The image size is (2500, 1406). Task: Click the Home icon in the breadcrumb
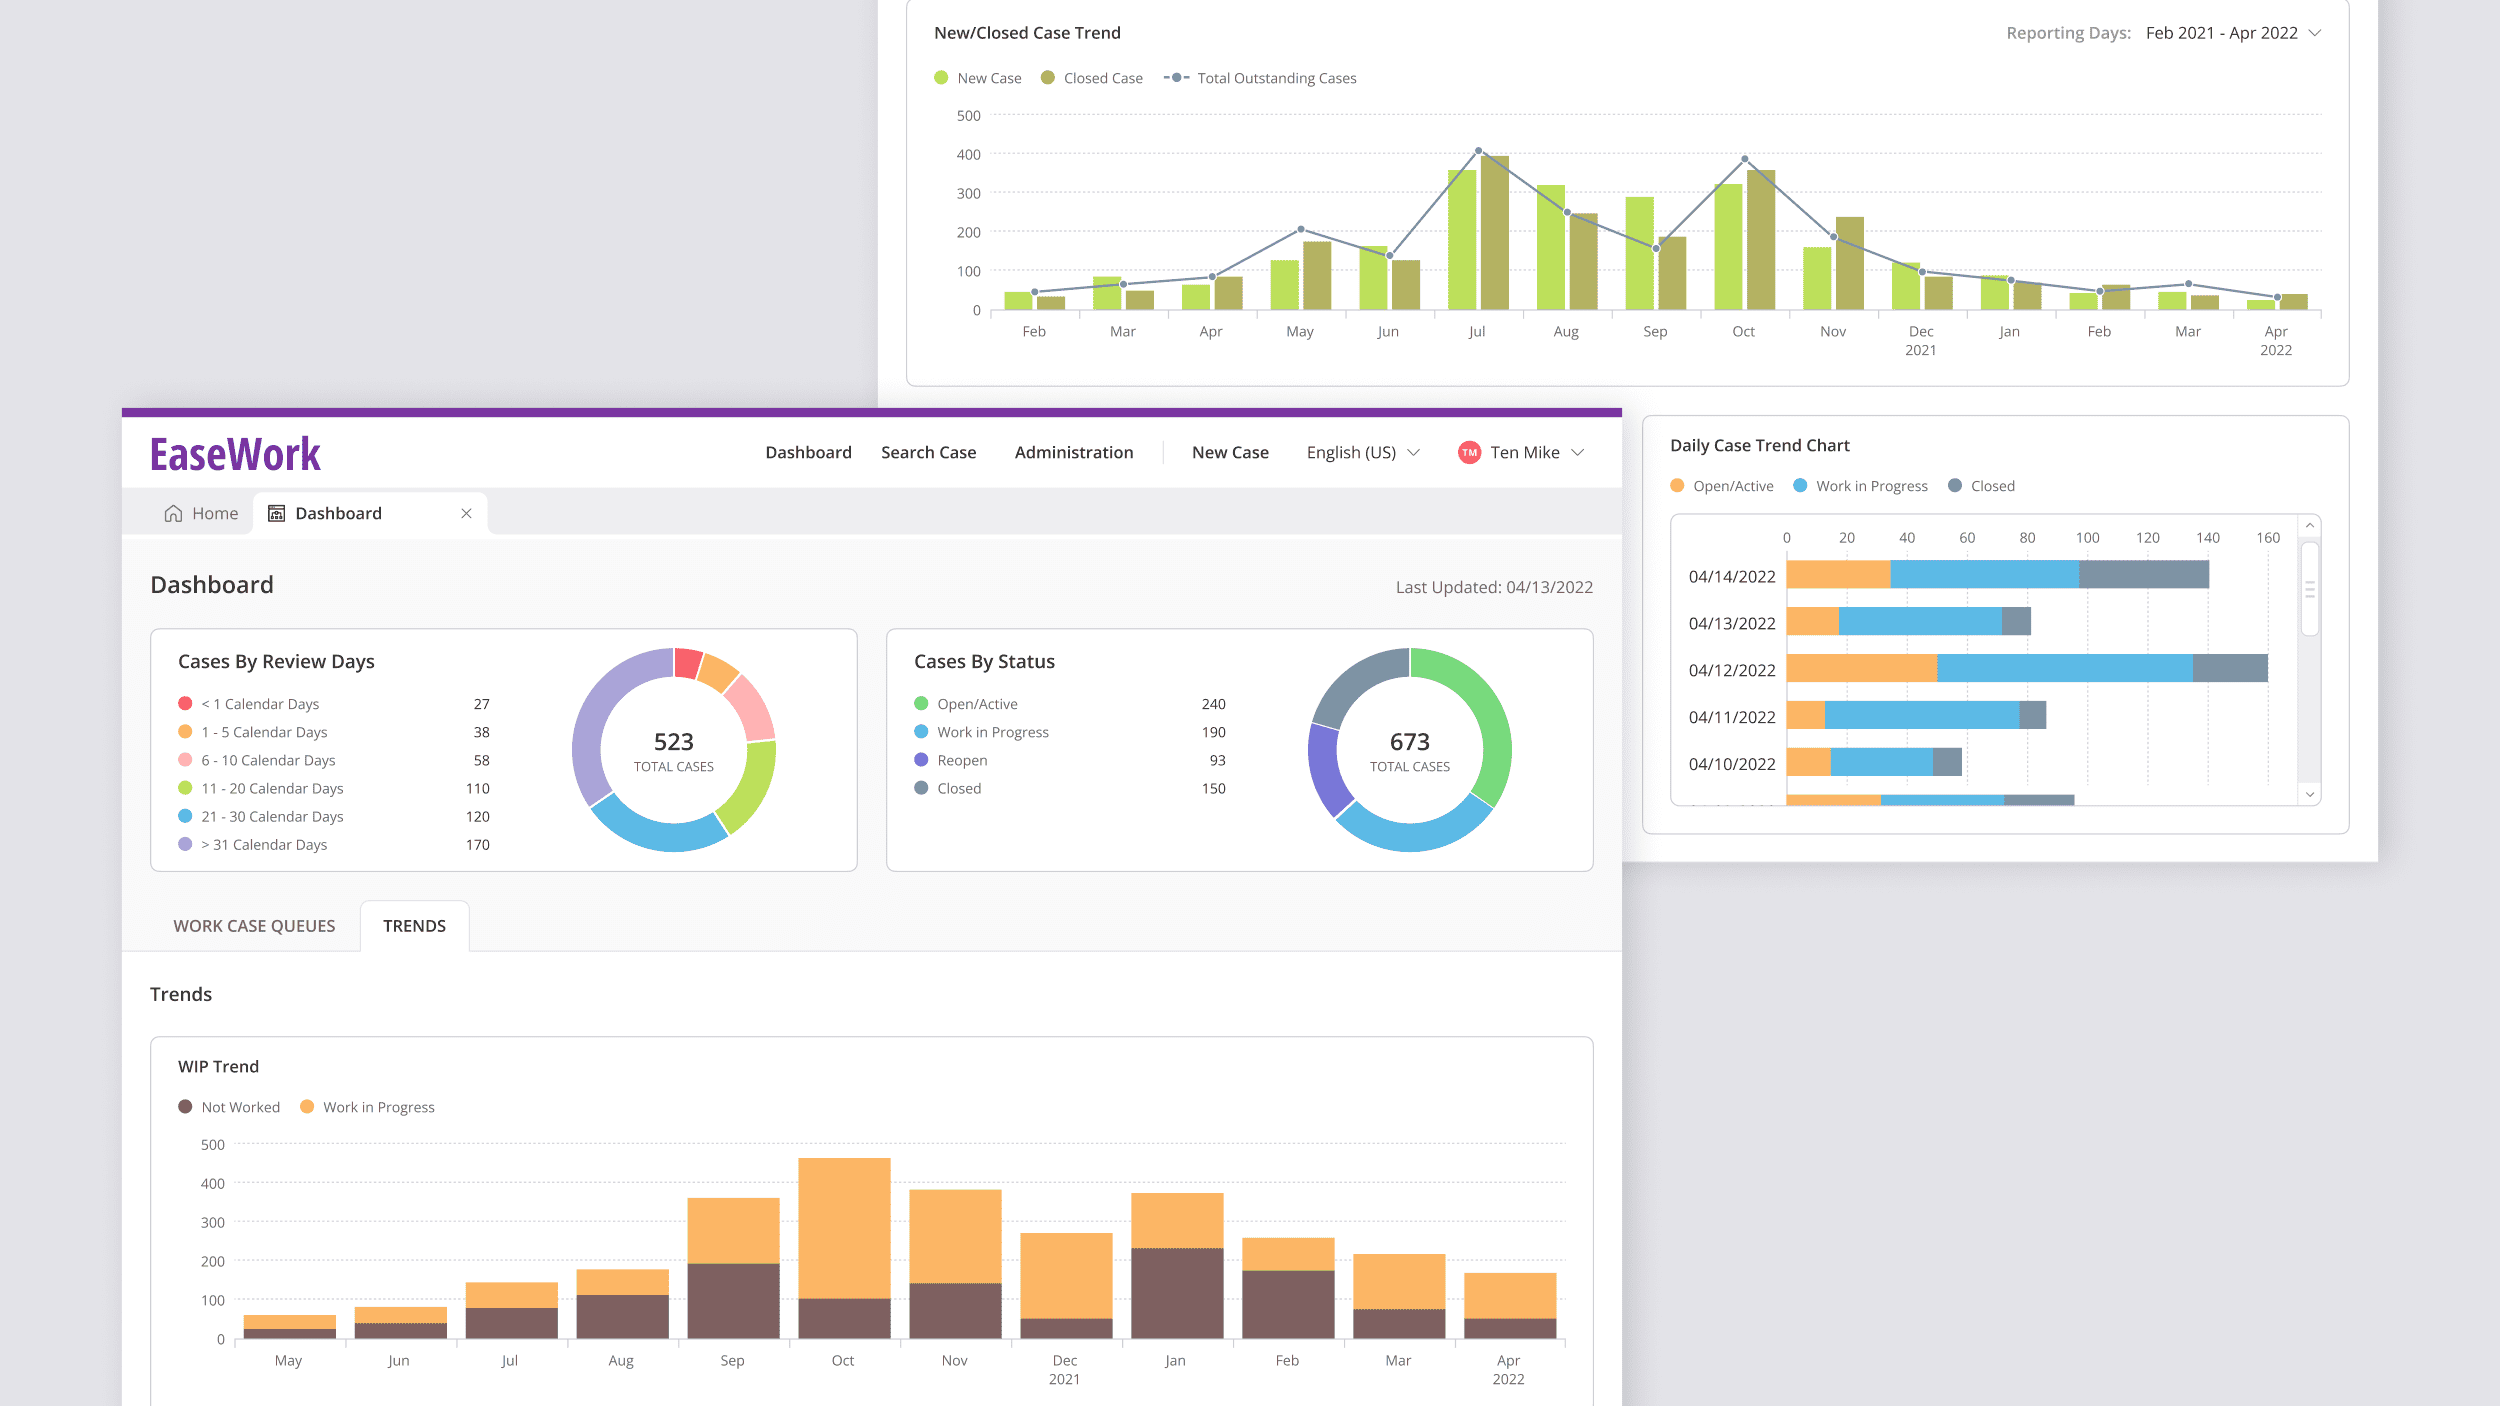[x=173, y=513]
